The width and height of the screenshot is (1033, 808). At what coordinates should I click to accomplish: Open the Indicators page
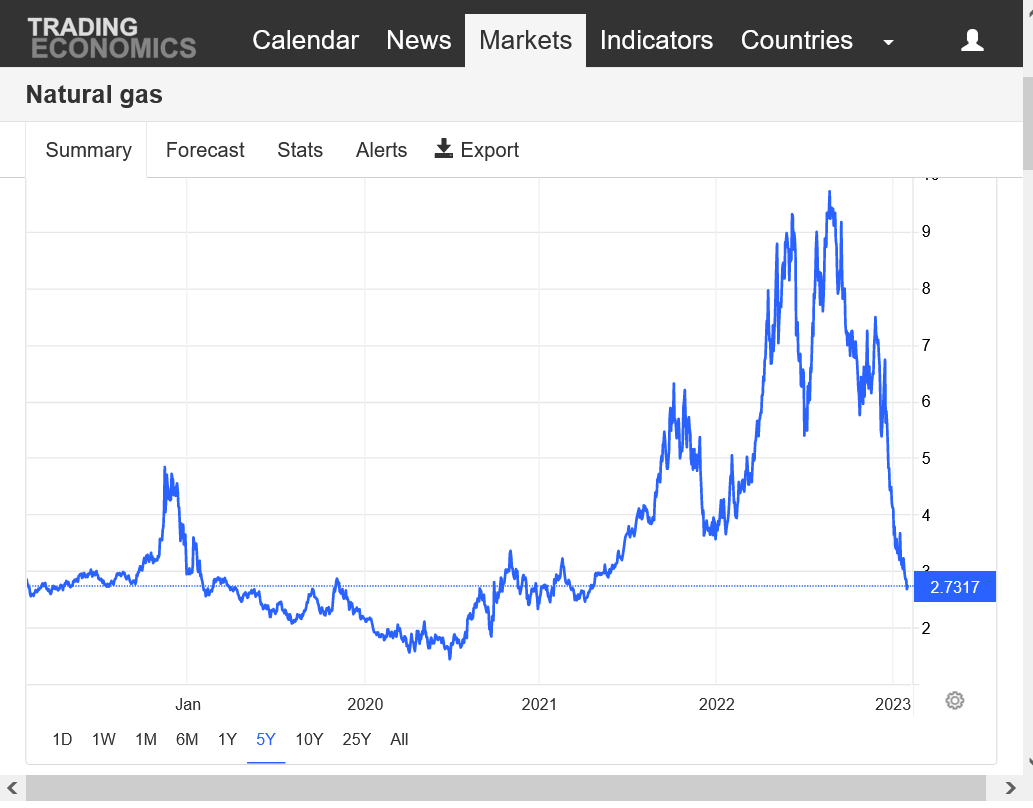656,40
